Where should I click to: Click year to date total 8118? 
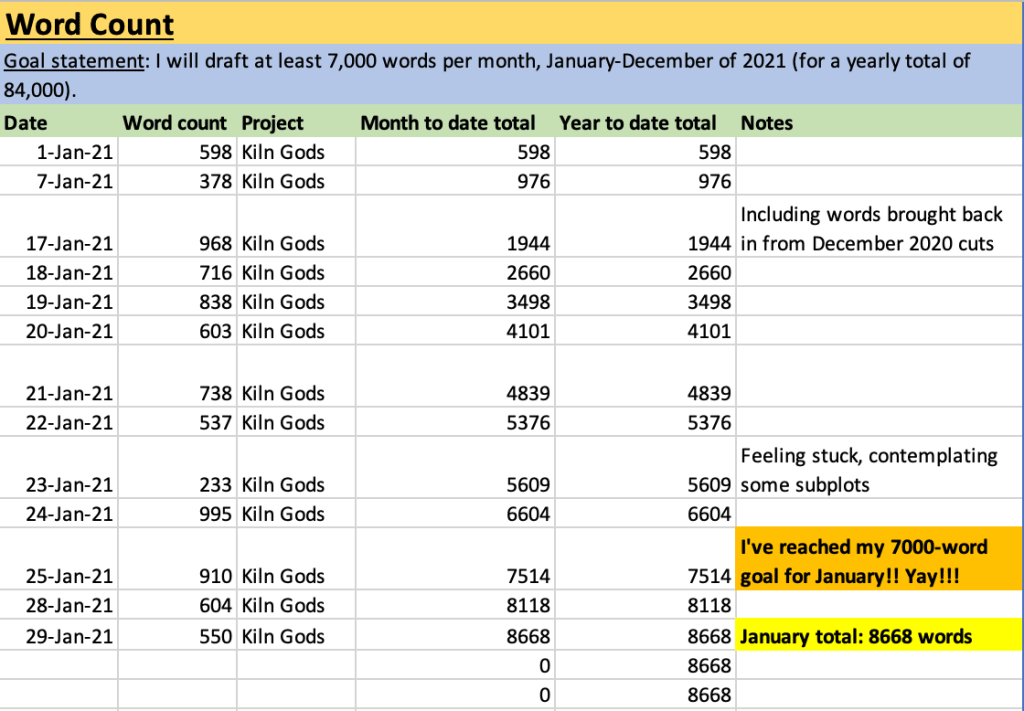click(x=645, y=605)
